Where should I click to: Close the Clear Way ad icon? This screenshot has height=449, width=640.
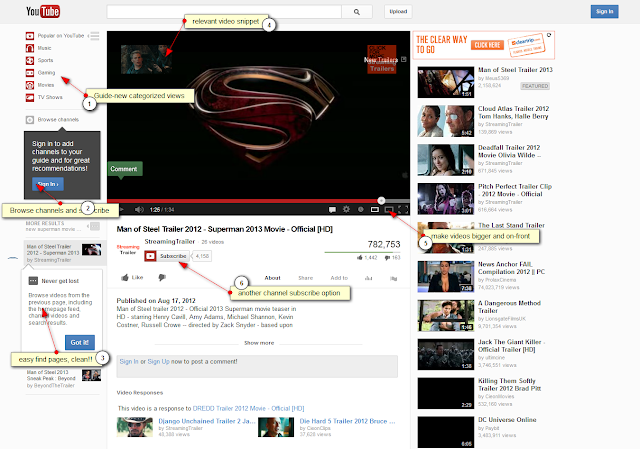(x=549, y=35)
